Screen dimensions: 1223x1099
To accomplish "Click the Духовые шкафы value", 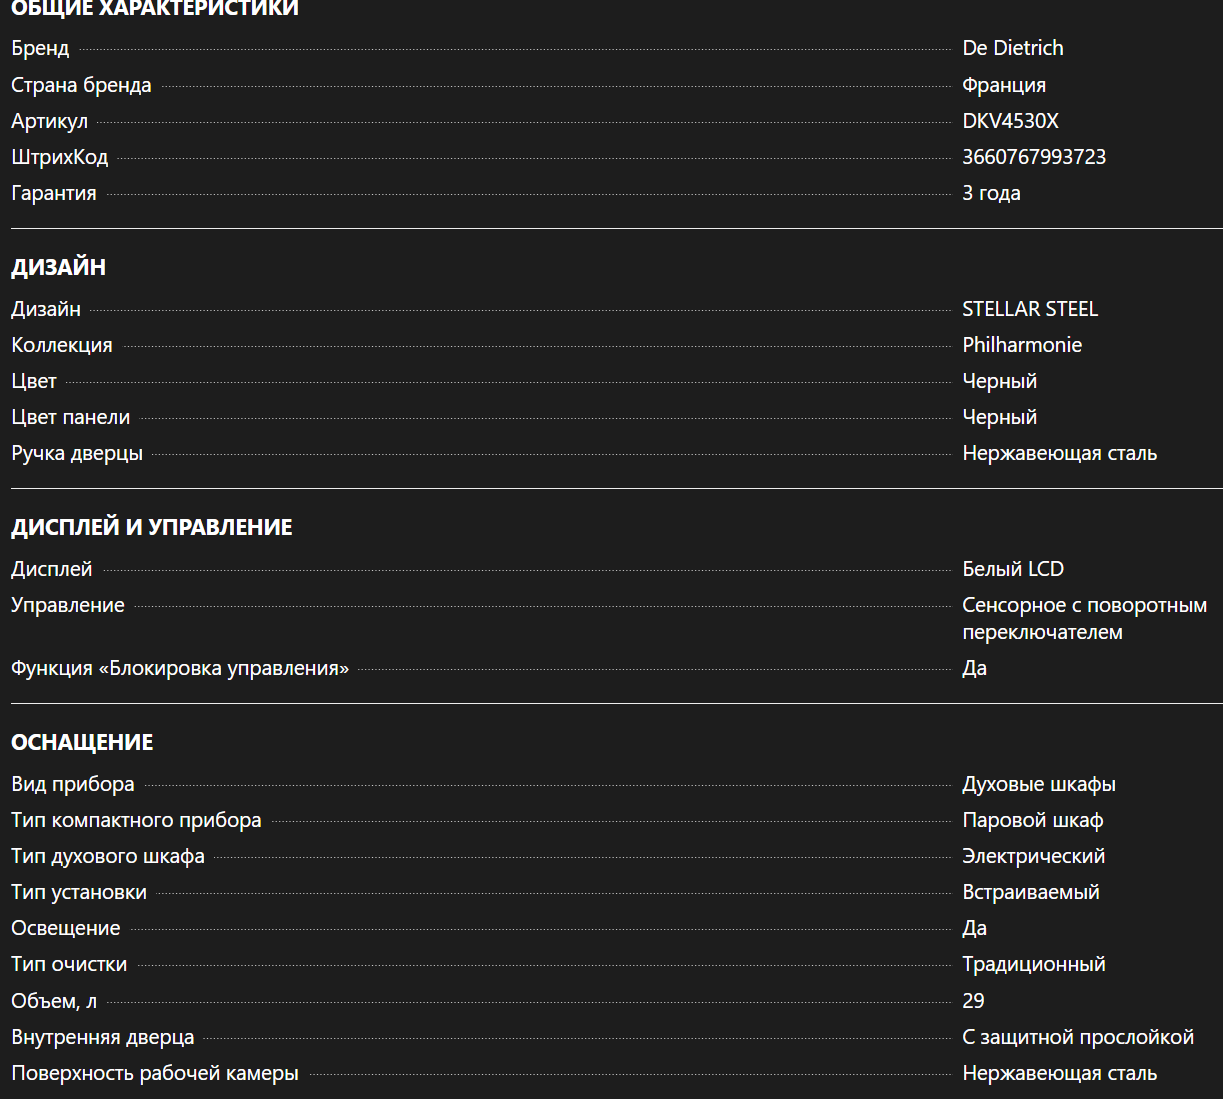I will pos(1038,784).
